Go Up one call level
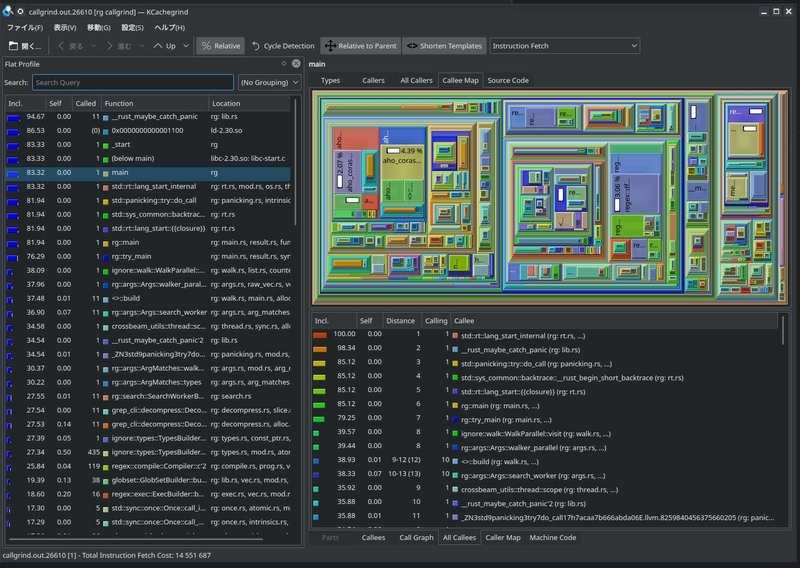The image size is (800, 568). pyautogui.click(x=165, y=46)
